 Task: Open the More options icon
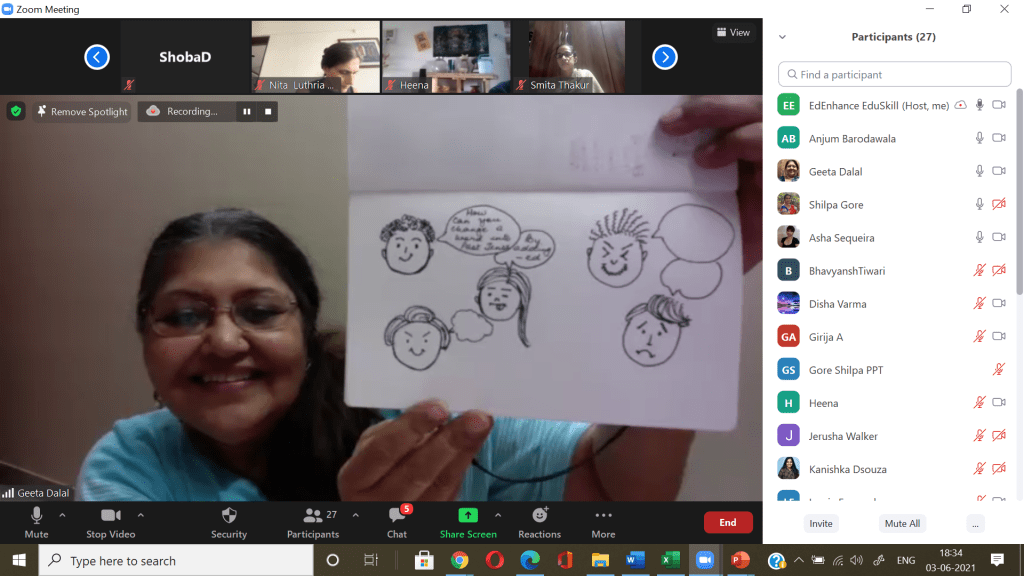(603, 516)
